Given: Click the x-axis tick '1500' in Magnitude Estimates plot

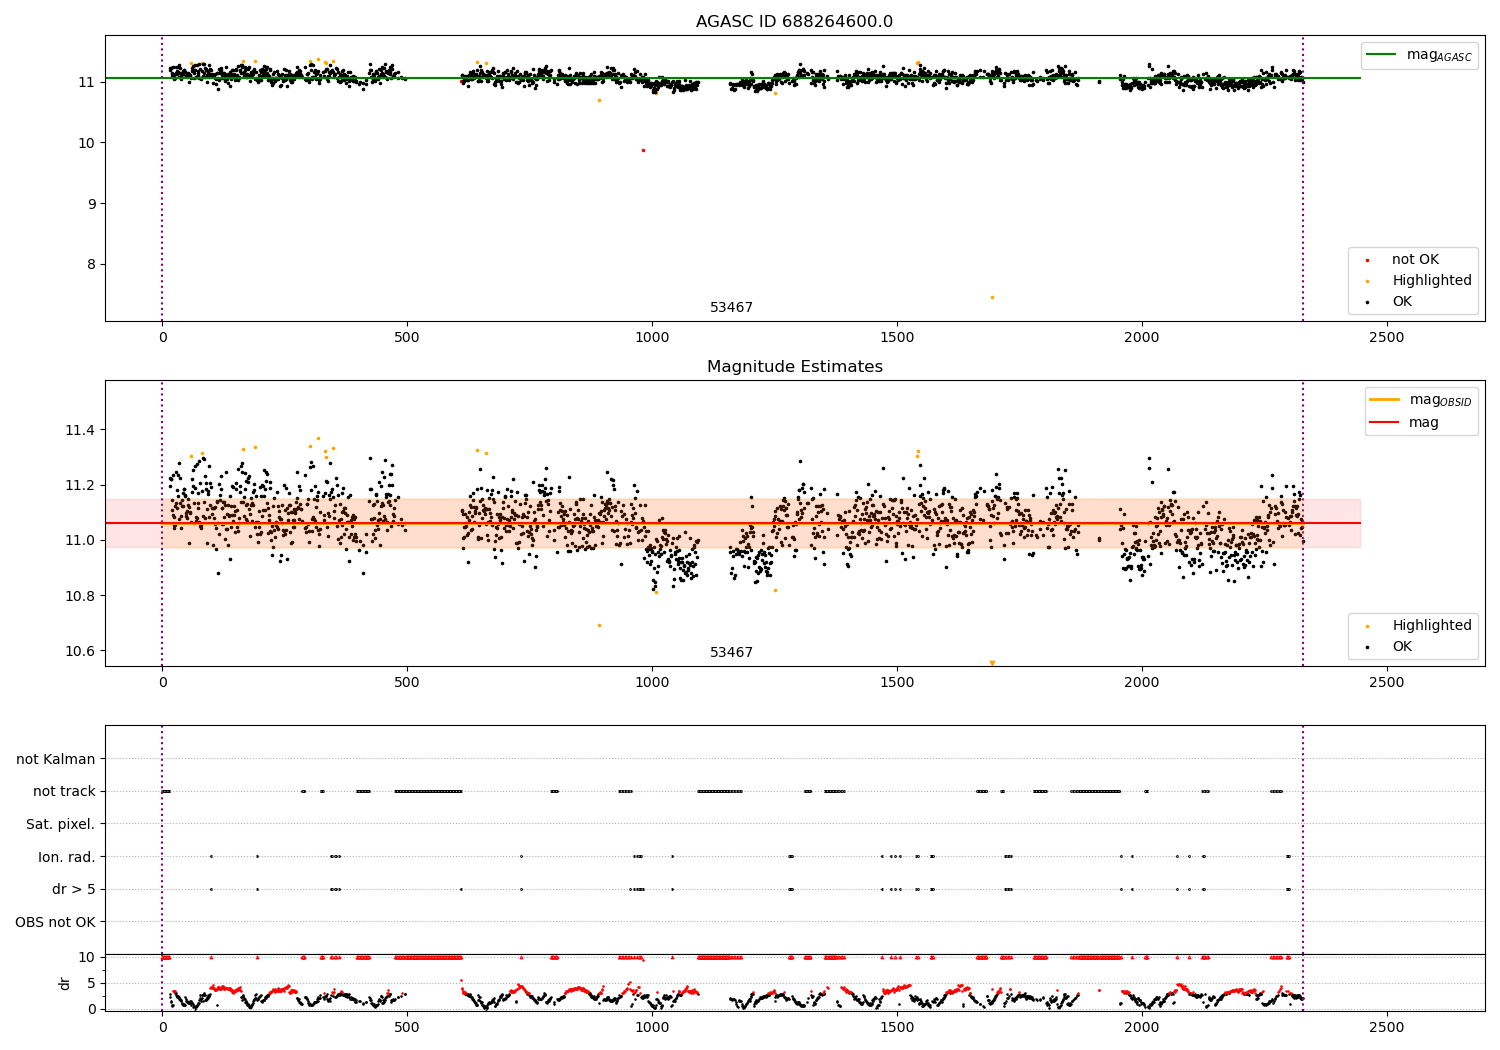Looking at the screenshot, I should click(x=897, y=683).
